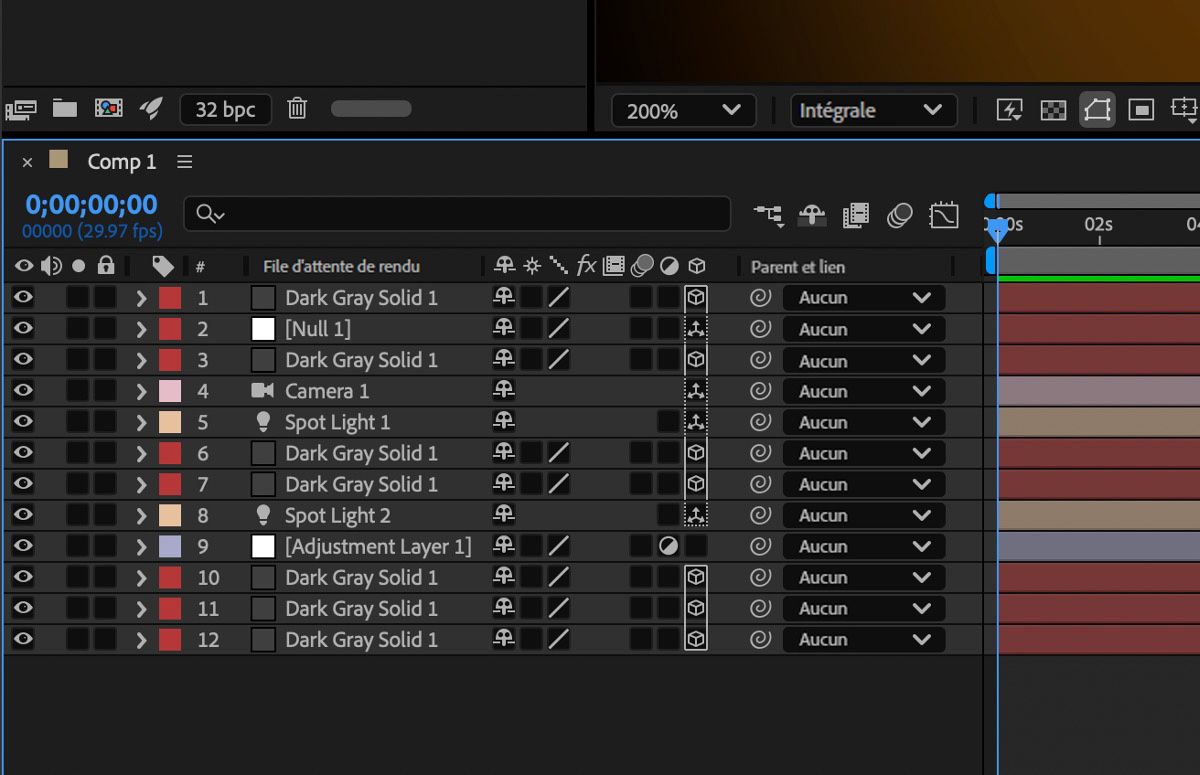The image size is (1200, 775).
Task: Open the 200% magnification dropdown
Action: 684,111
